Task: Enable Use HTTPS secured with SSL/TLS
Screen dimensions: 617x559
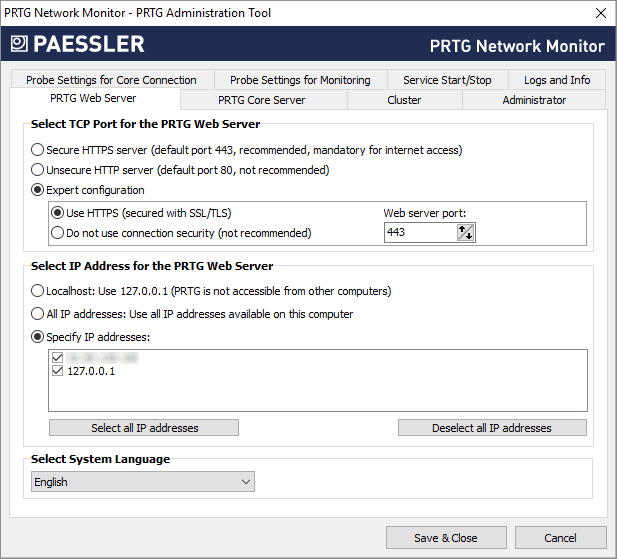Action: [58, 213]
